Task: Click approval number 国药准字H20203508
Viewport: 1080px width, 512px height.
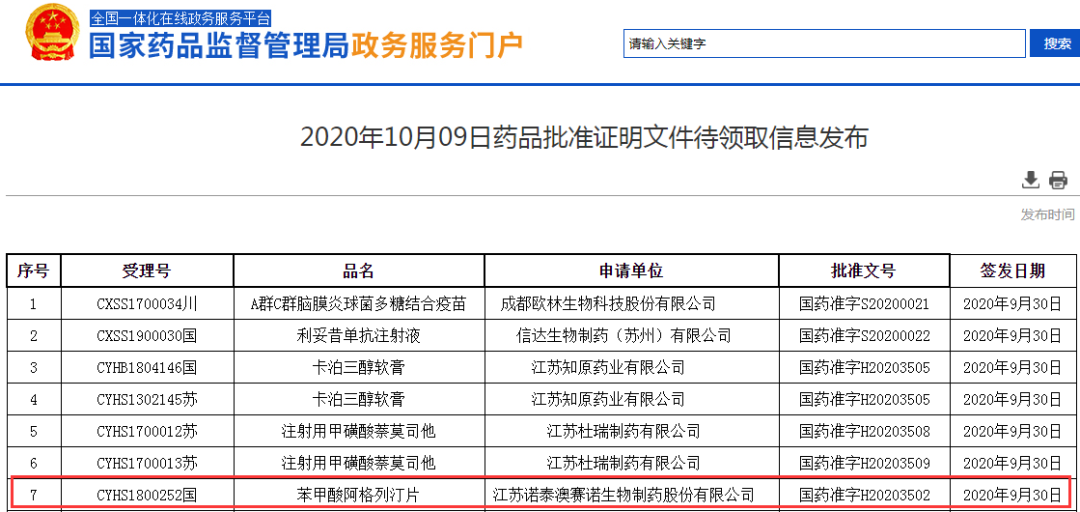Action: (x=864, y=431)
